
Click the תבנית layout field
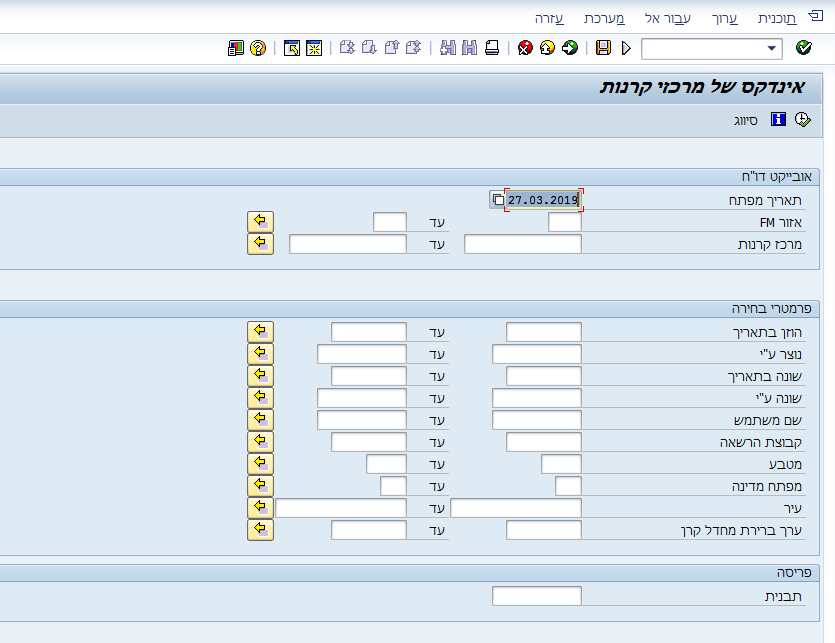(x=537, y=596)
